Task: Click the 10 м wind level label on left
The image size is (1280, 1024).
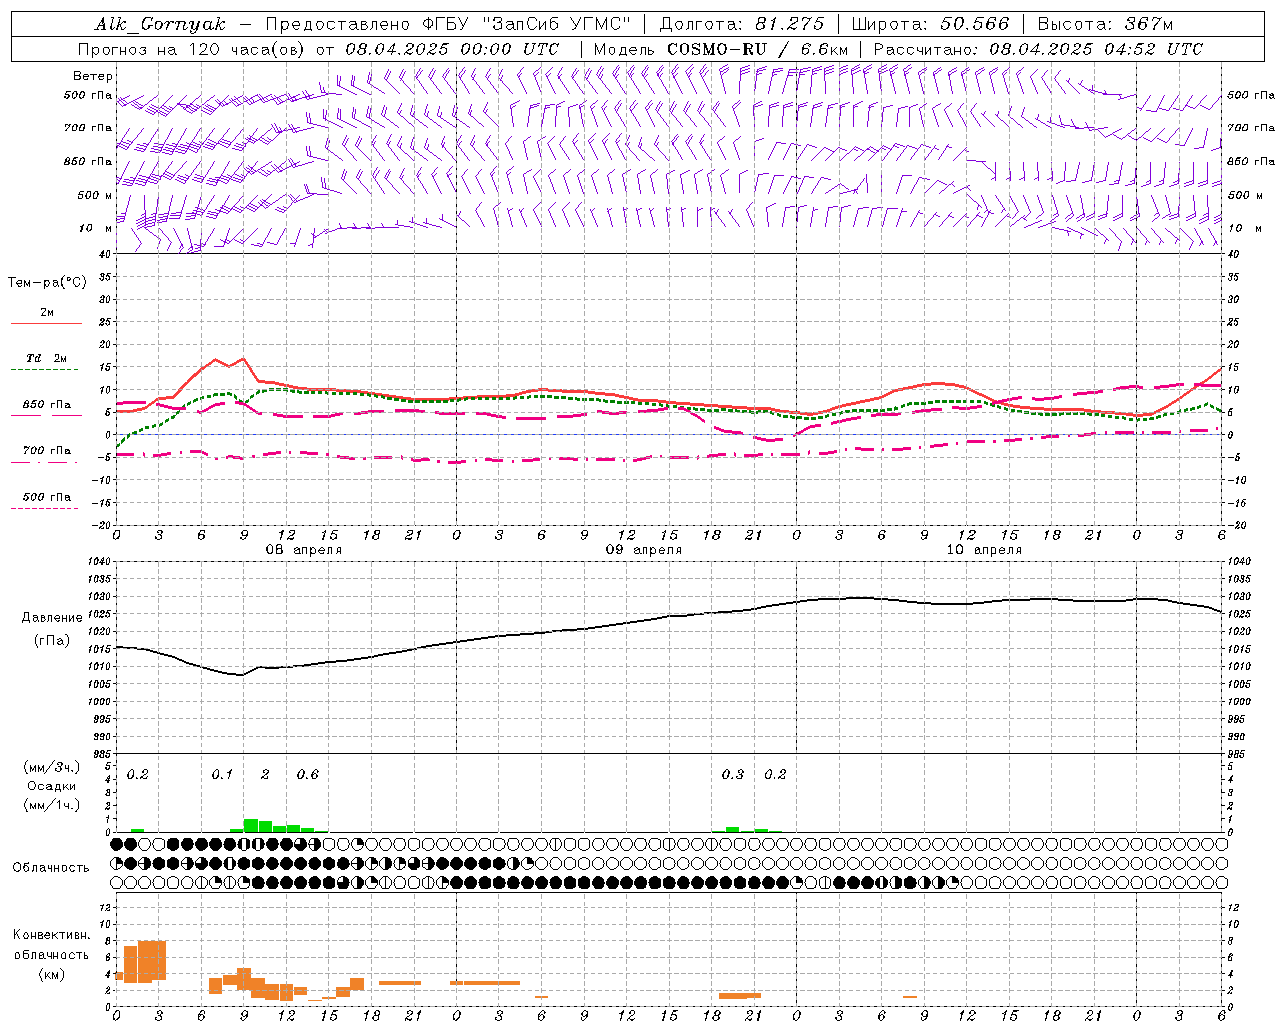Action: click(95, 228)
